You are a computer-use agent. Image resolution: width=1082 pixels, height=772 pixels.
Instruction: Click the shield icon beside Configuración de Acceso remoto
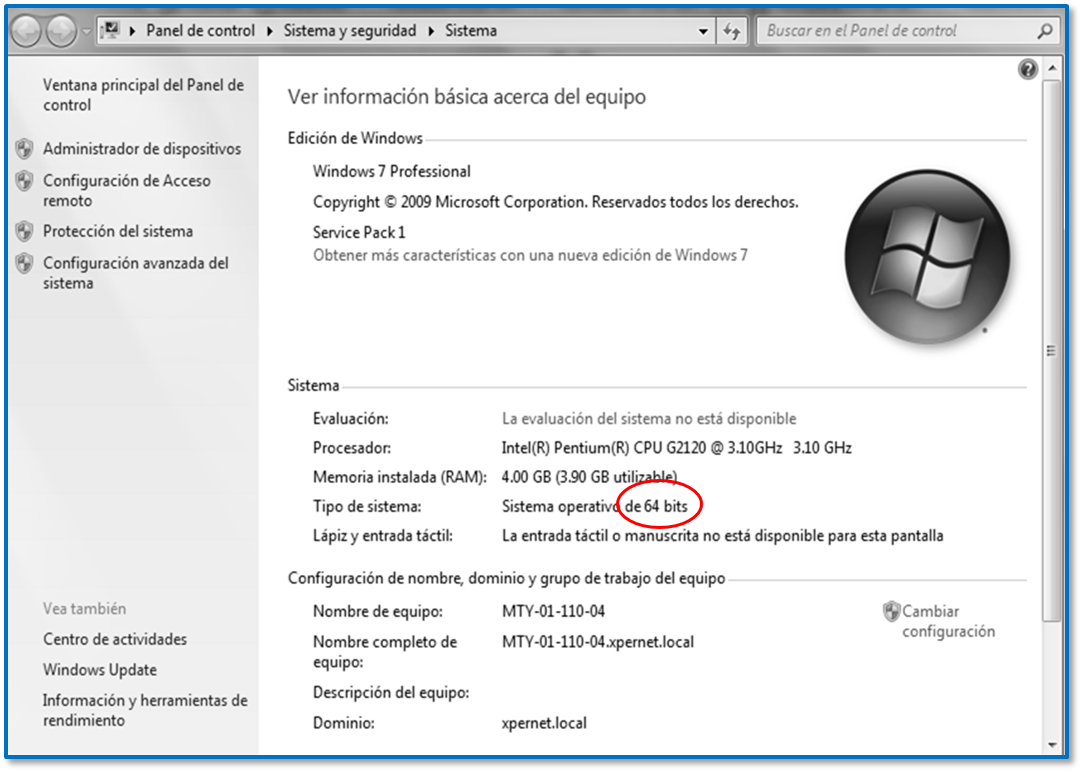coord(25,181)
